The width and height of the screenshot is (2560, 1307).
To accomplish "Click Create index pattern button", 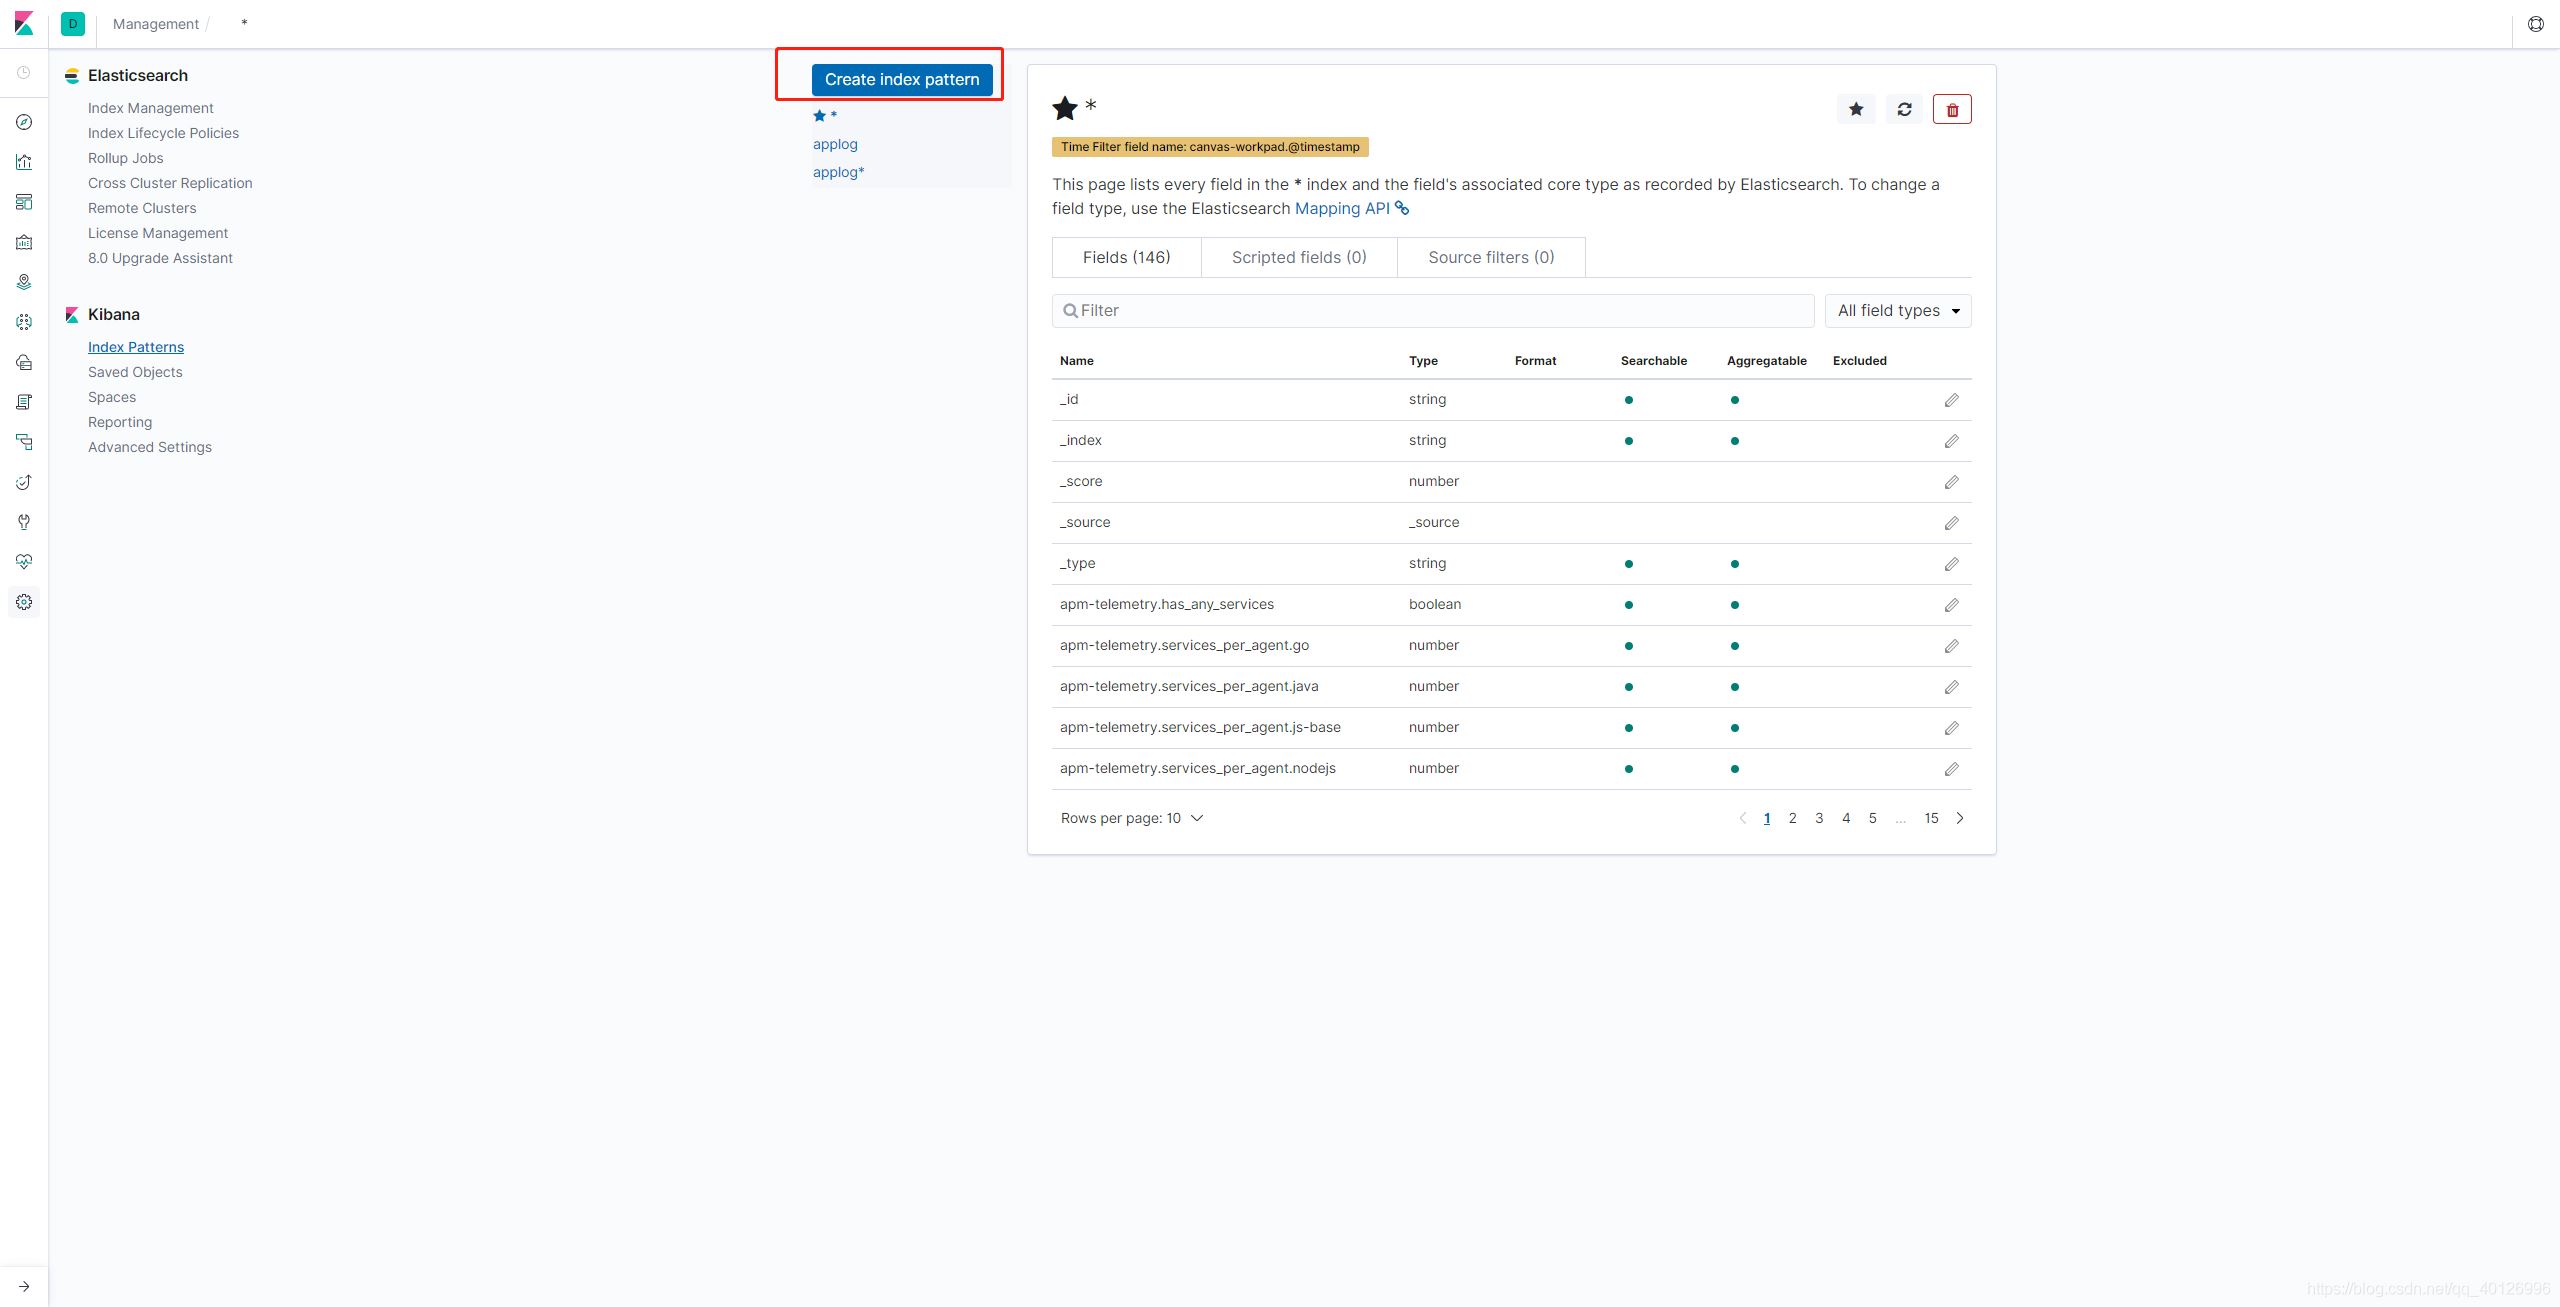I will [901, 80].
